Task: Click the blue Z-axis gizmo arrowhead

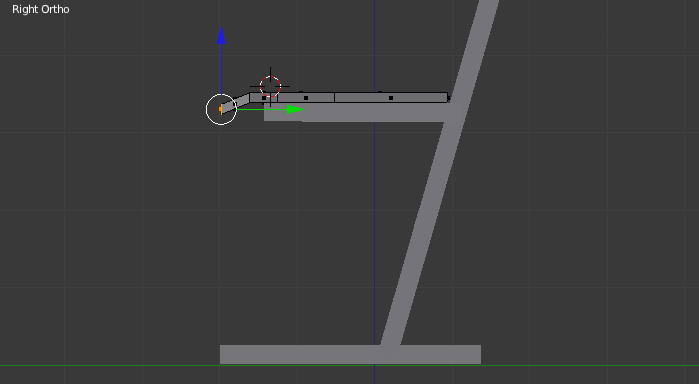Action: click(221, 36)
